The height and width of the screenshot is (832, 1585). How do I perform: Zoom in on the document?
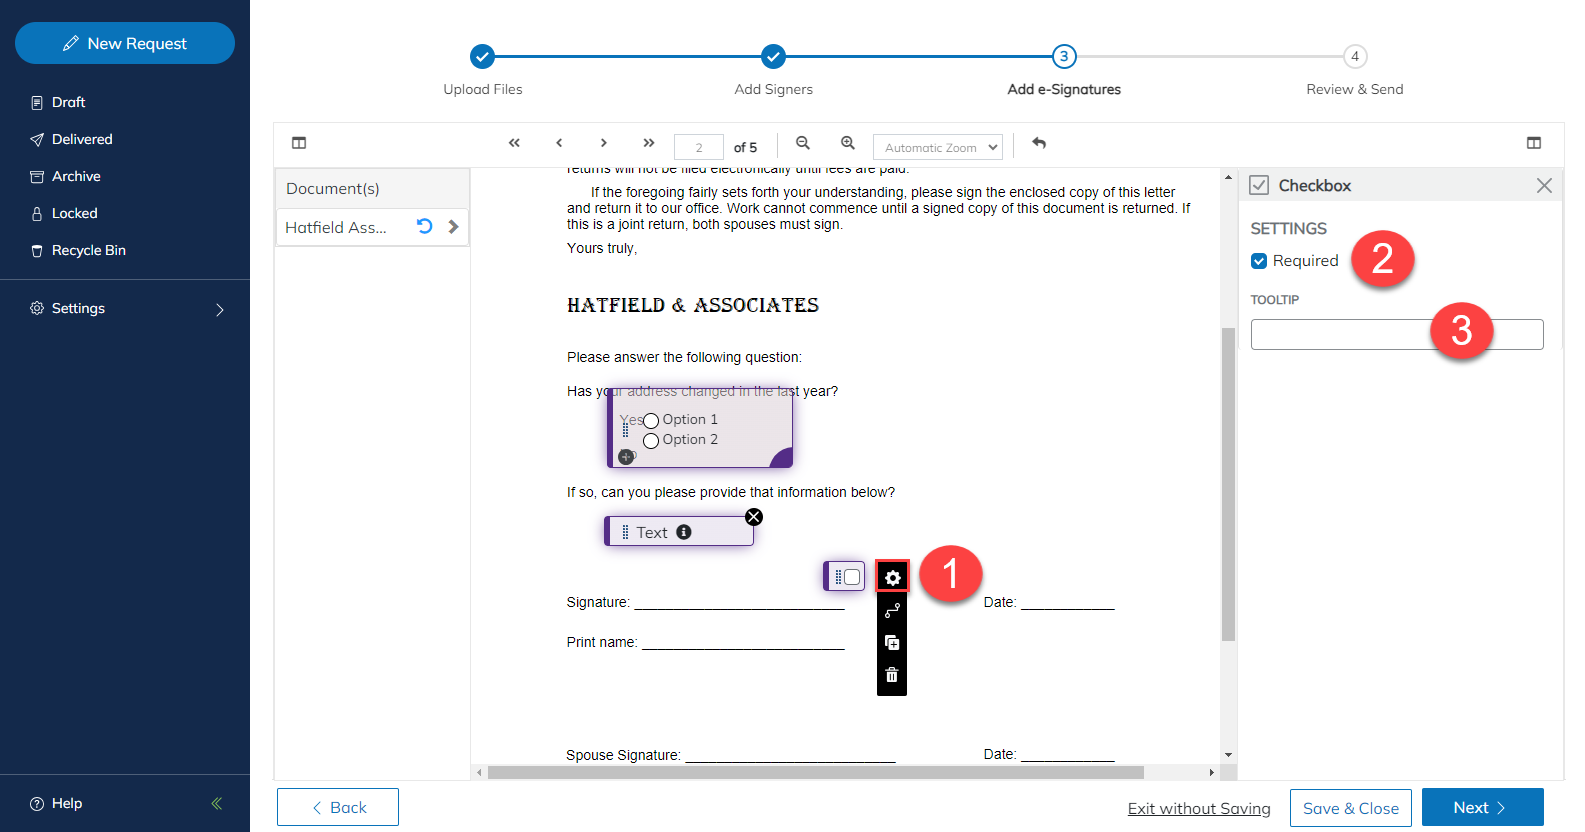tap(848, 143)
